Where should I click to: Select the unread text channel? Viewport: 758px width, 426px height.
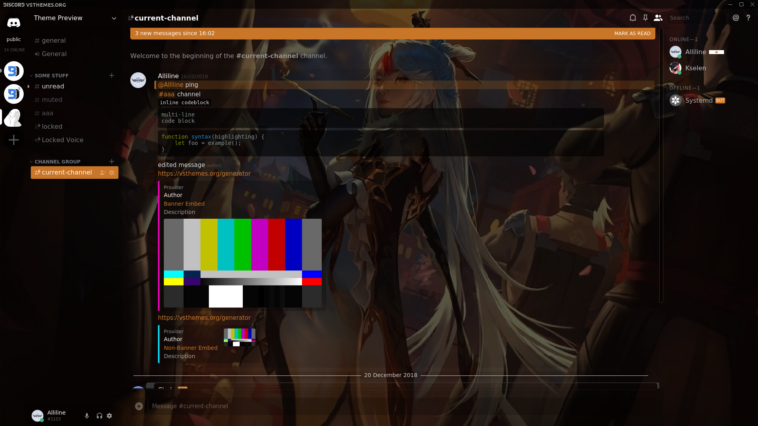pyautogui.click(x=52, y=87)
